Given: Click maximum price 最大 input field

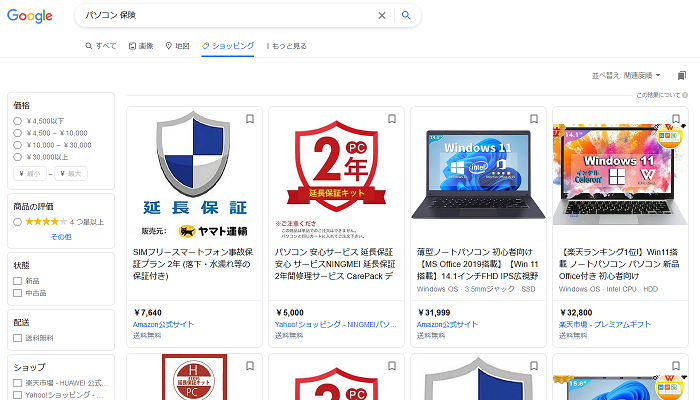Looking at the screenshot, I should (x=71, y=174).
